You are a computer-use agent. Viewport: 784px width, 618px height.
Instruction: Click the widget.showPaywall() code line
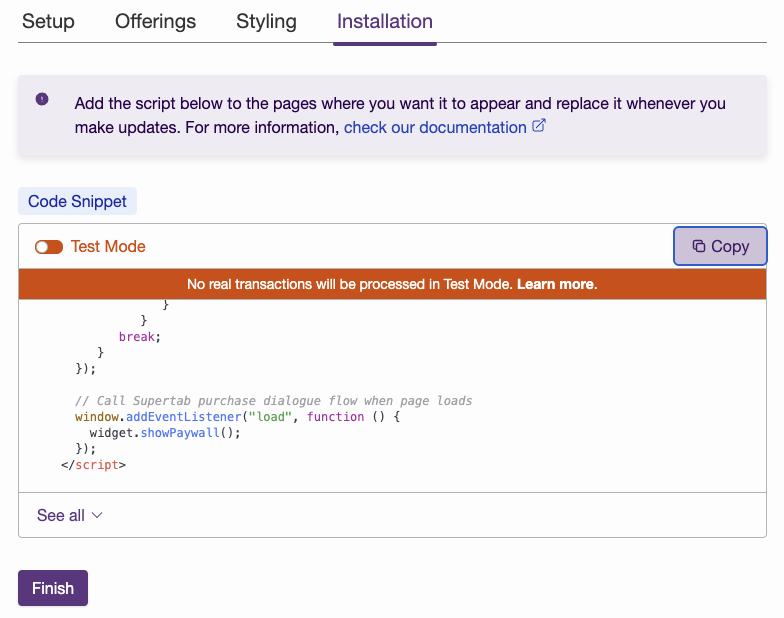click(x=165, y=433)
